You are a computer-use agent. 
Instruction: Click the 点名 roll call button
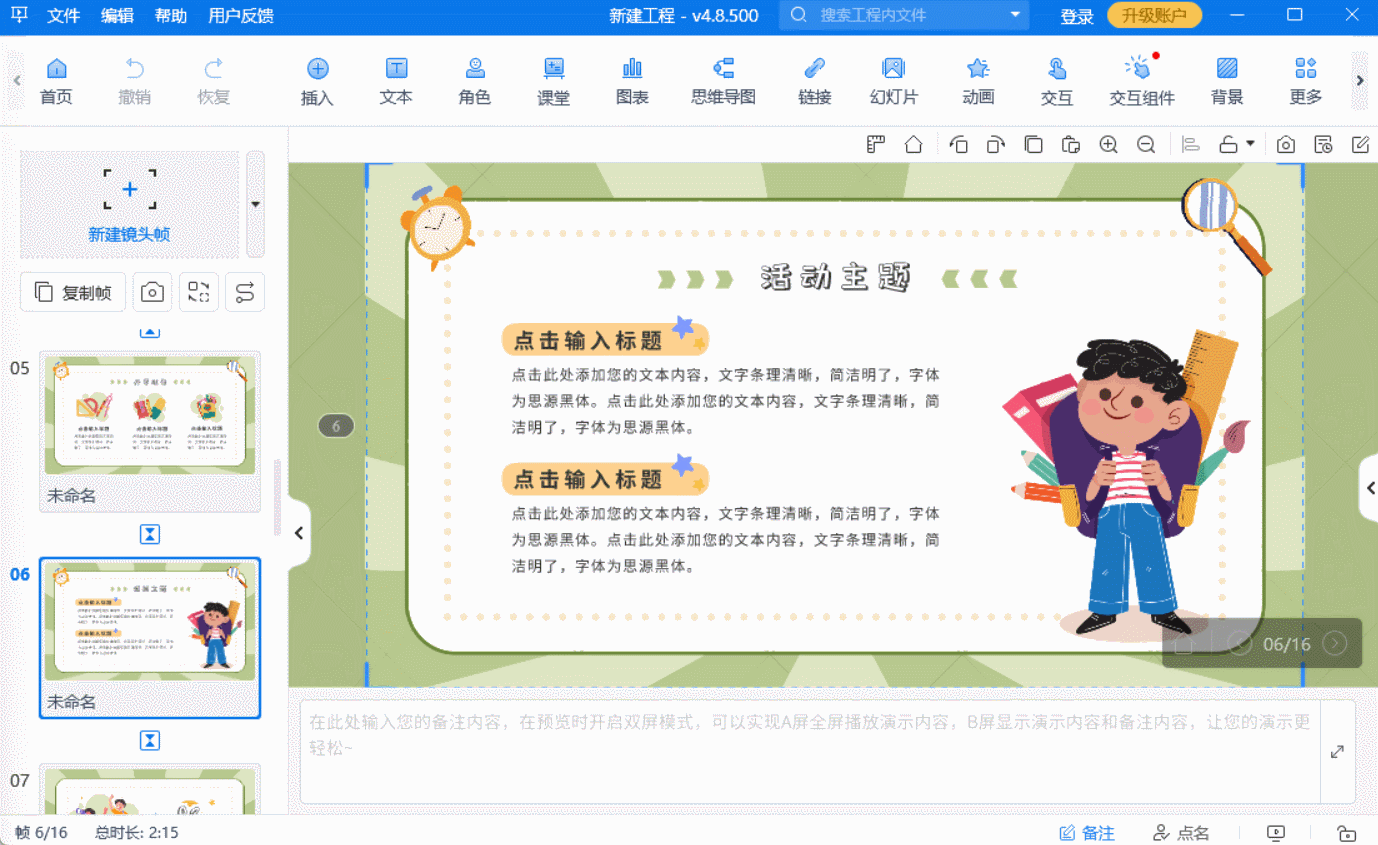(x=1181, y=833)
